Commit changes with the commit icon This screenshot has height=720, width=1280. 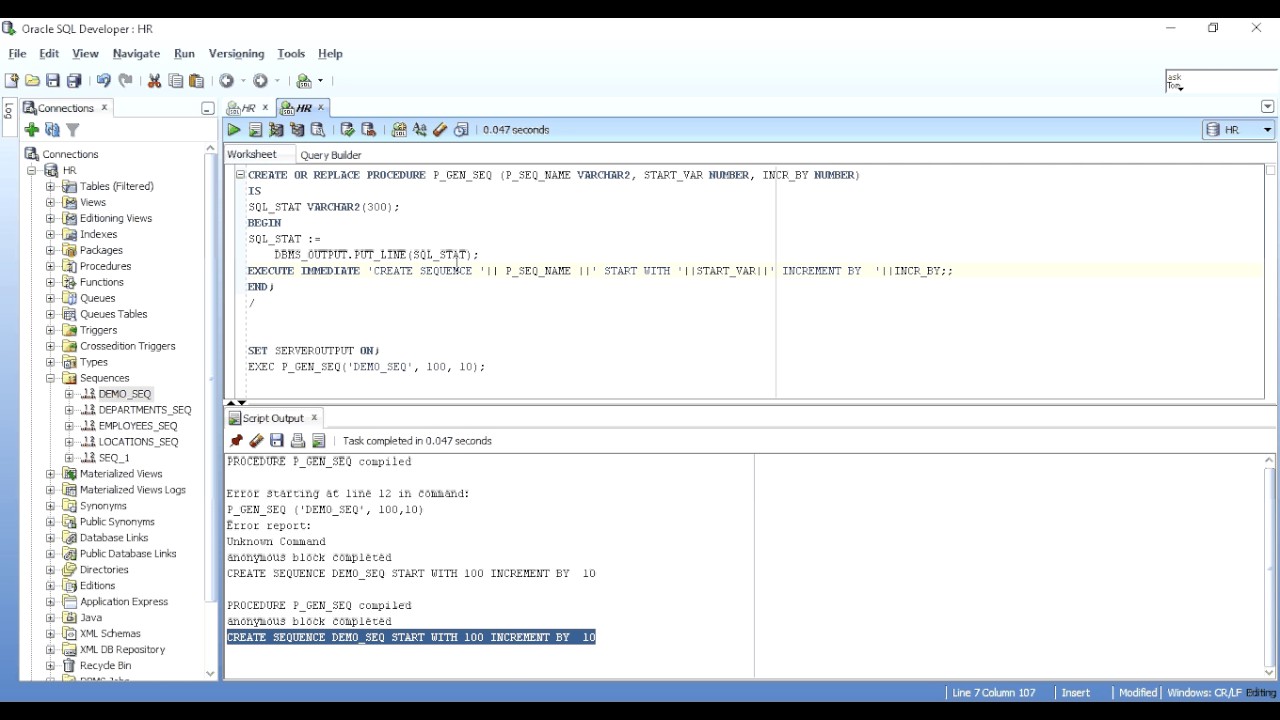347,130
